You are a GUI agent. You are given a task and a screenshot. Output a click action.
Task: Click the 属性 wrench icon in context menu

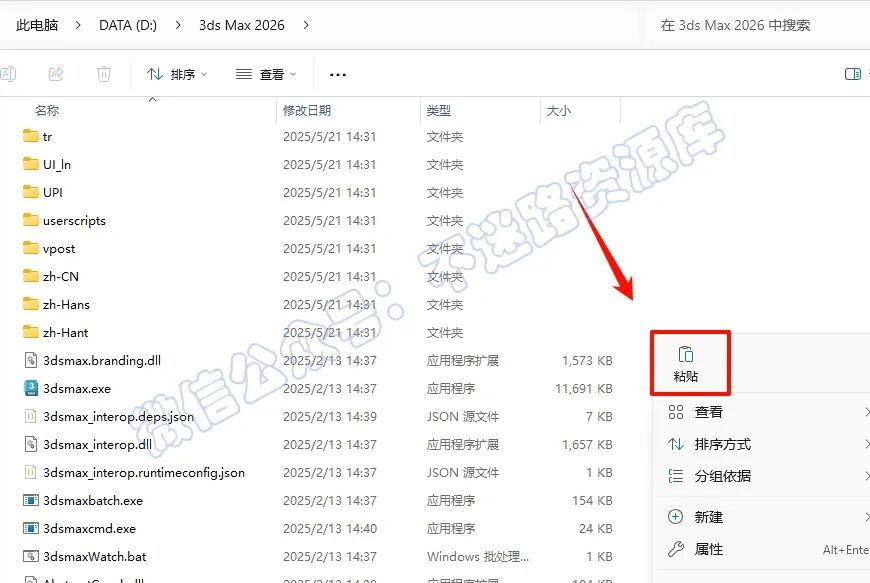pyautogui.click(x=676, y=549)
